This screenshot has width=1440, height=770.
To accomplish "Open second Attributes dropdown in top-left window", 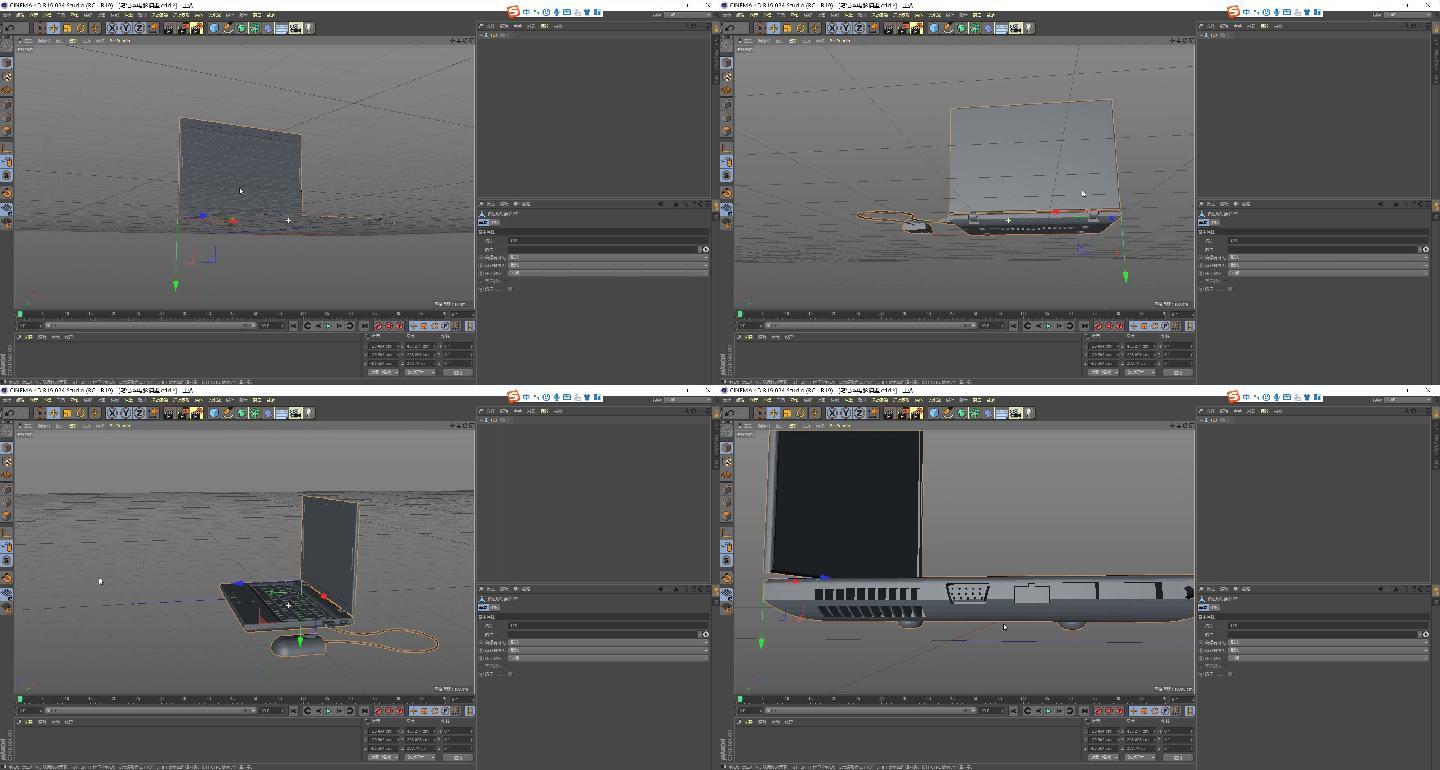I will tap(608, 265).
